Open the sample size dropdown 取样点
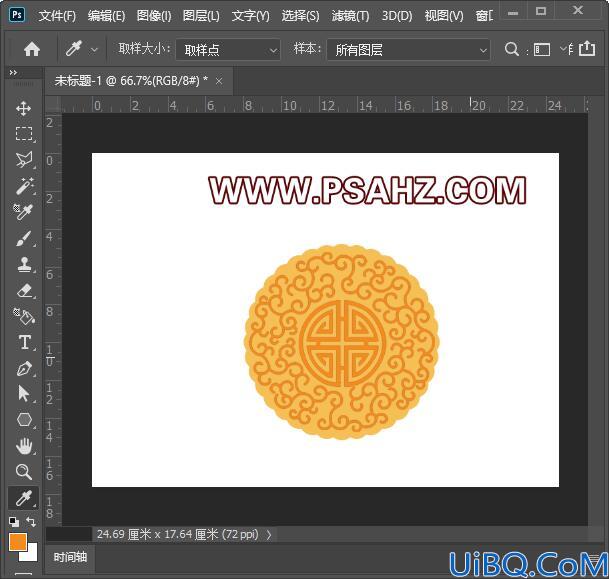609x579 pixels. click(x=228, y=50)
